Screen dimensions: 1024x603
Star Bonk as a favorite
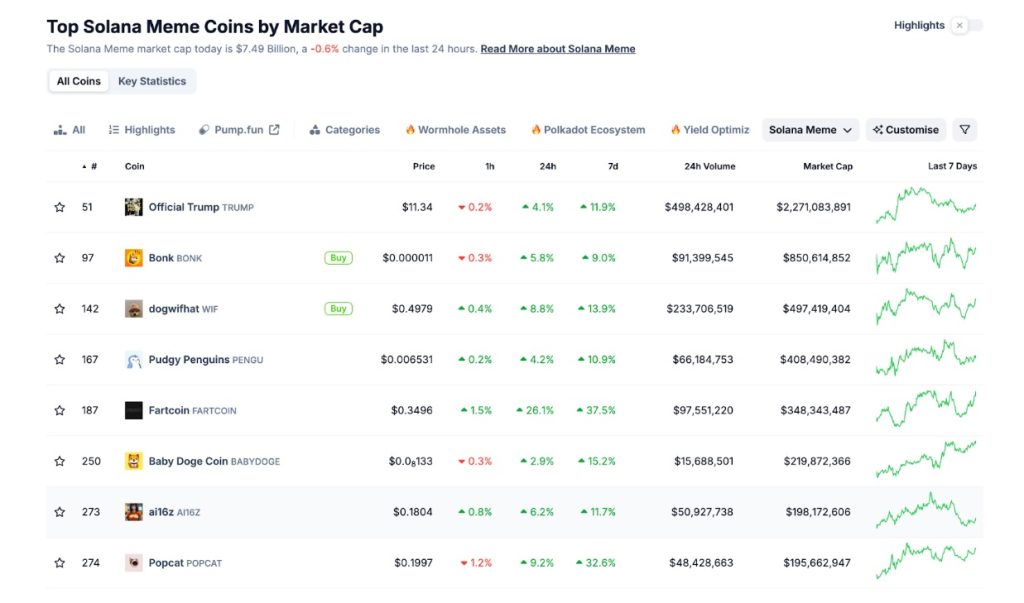[x=59, y=258]
